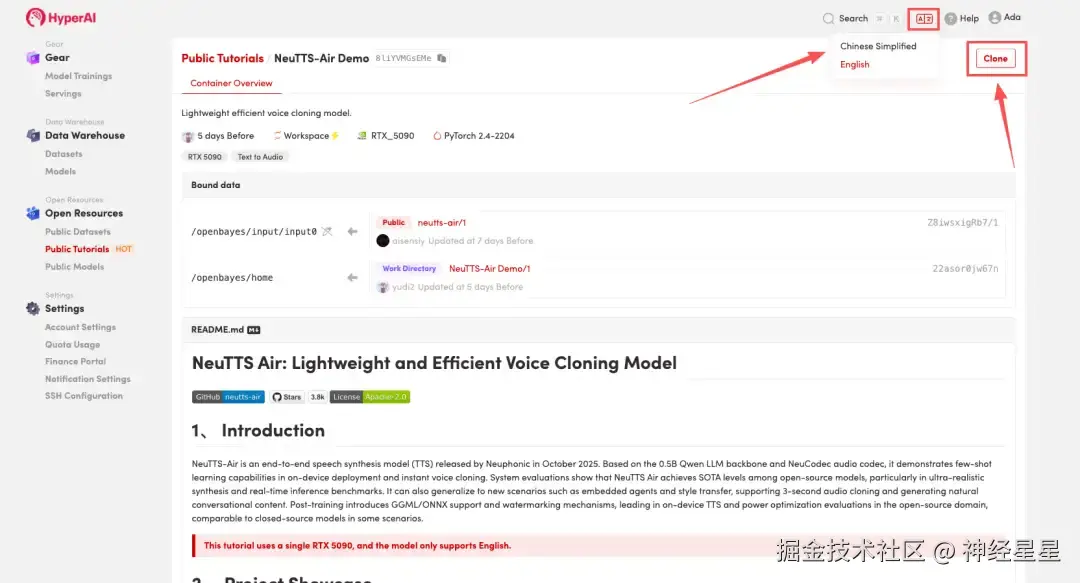
Task: Open Public Models in sidebar
Action: [74, 267]
